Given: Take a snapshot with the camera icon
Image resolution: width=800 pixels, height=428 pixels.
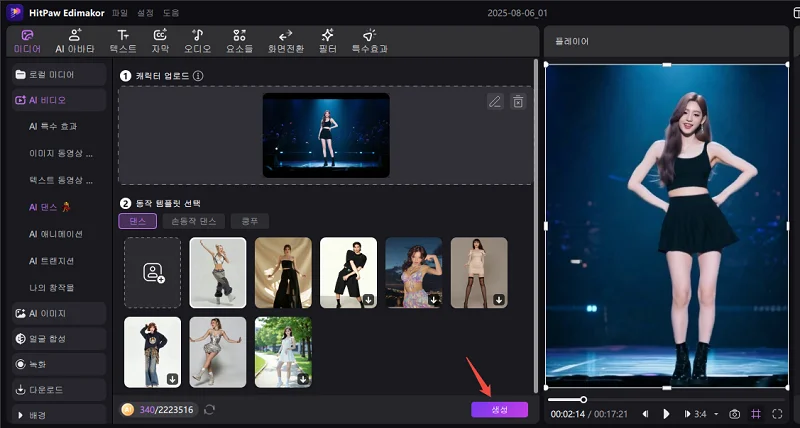Looking at the screenshot, I should click(734, 414).
